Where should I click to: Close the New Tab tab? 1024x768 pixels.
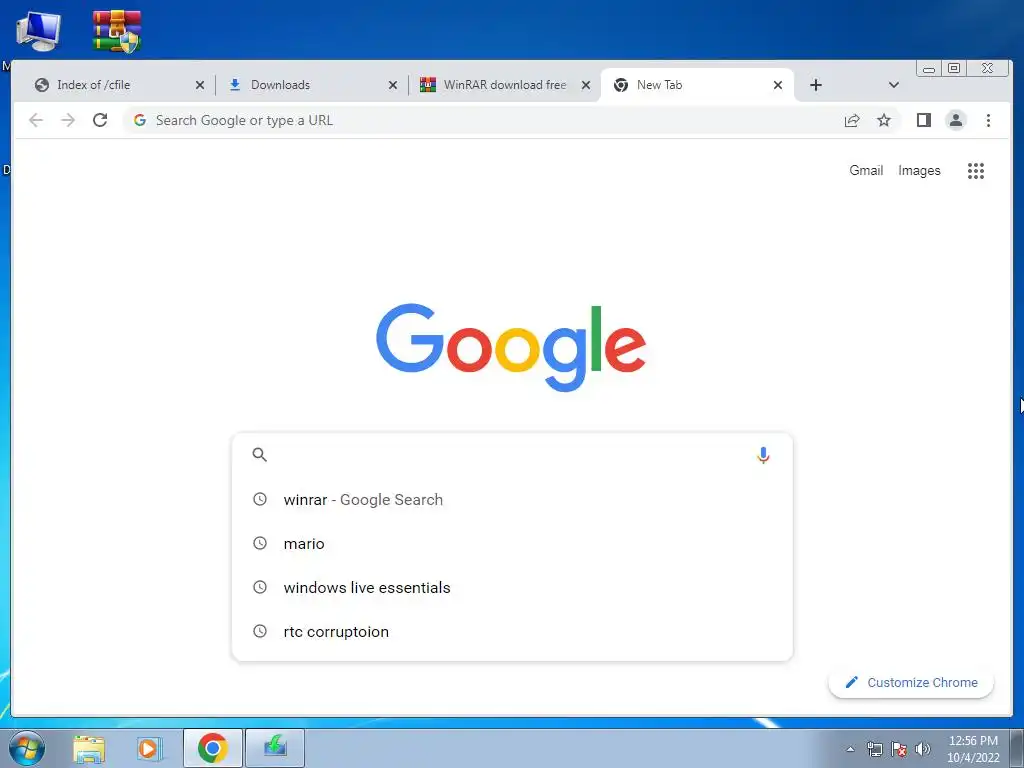(778, 85)
